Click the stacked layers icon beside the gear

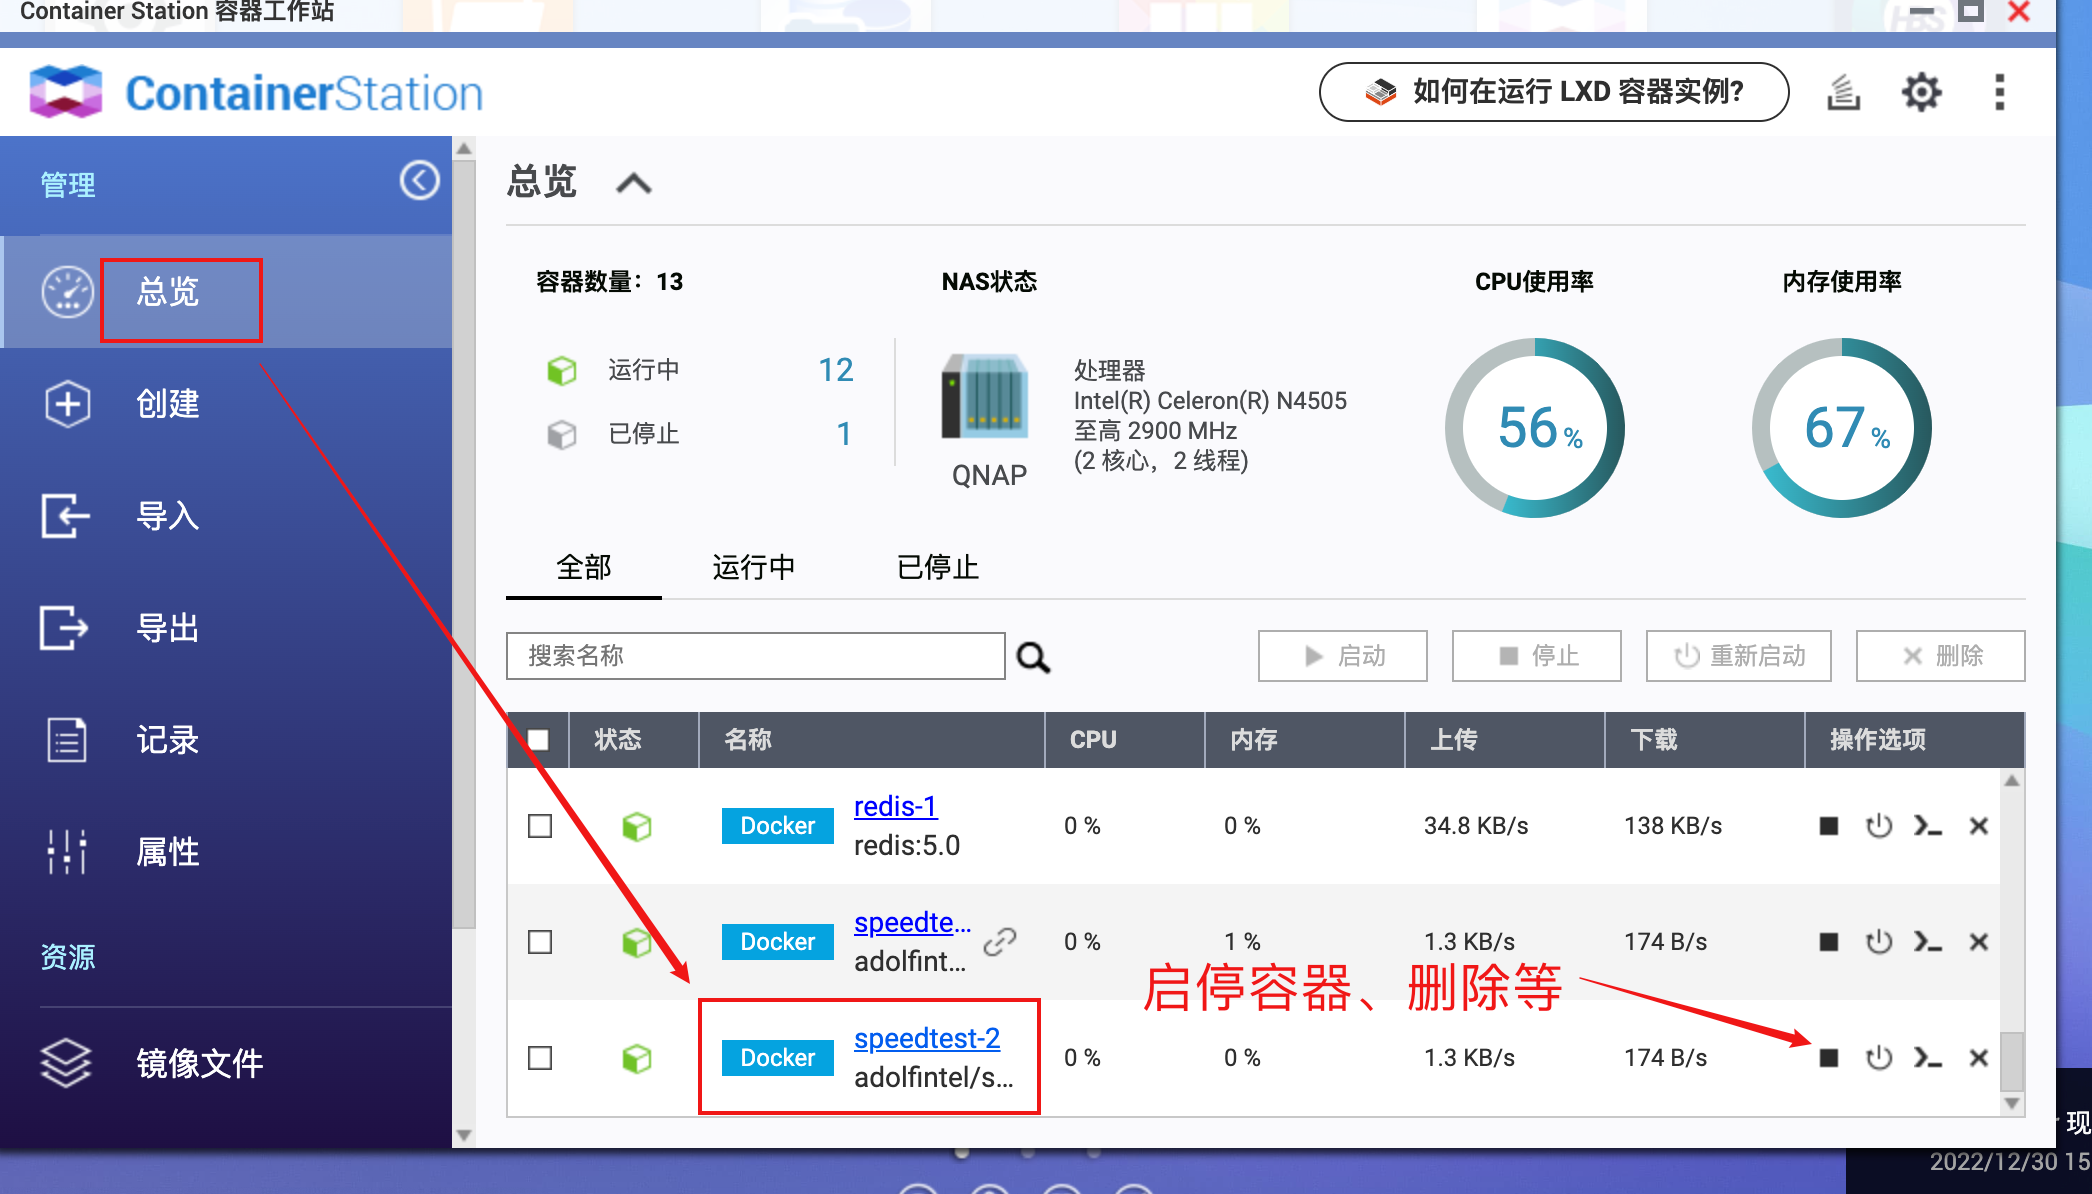[x=1843, y=93]
